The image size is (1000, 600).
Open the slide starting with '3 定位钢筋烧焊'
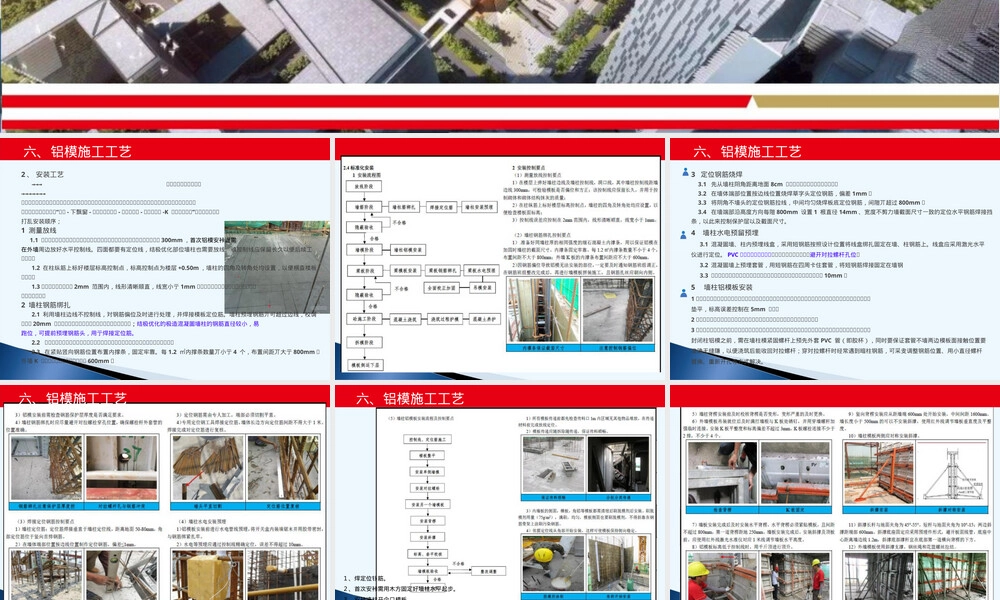click(835, 259)
